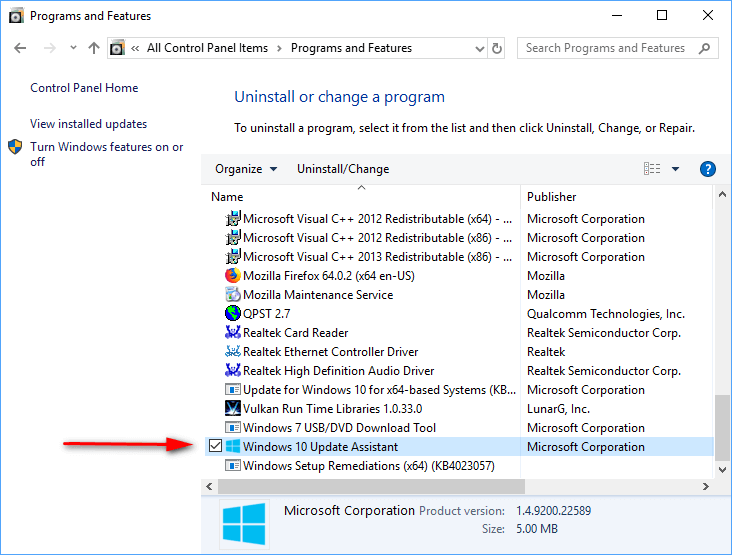The image size is (732, 555).
Task: Click the vertical scrollbar thumb
Action: click(x=722, y=427)
